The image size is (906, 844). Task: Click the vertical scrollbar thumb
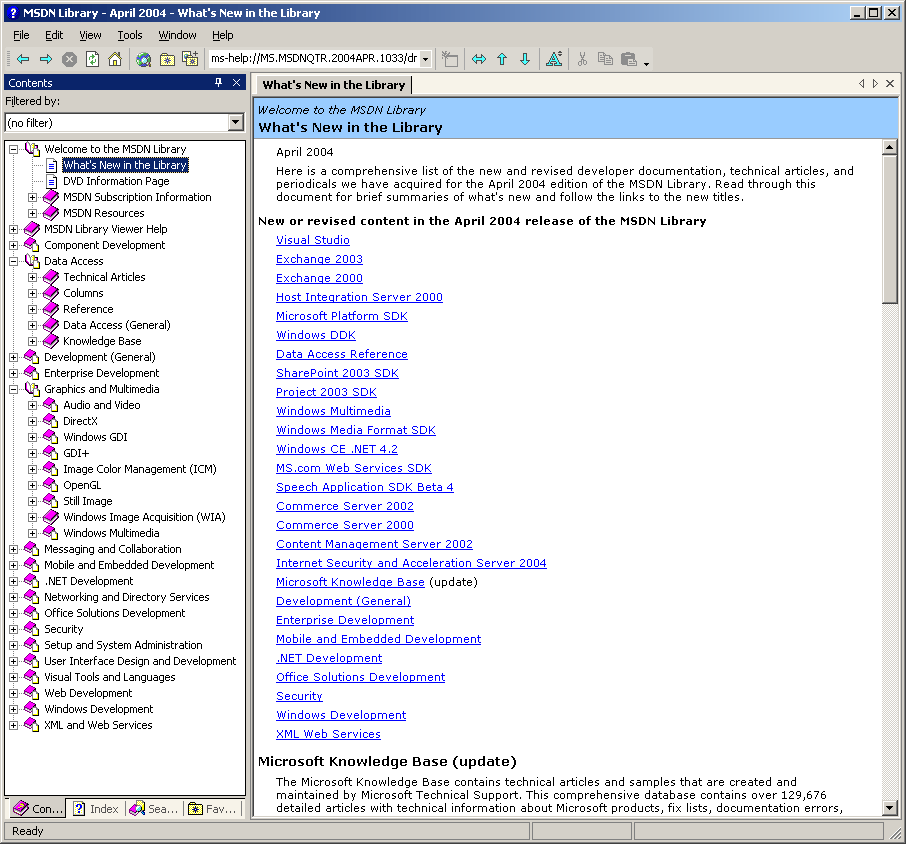point(890,229)
